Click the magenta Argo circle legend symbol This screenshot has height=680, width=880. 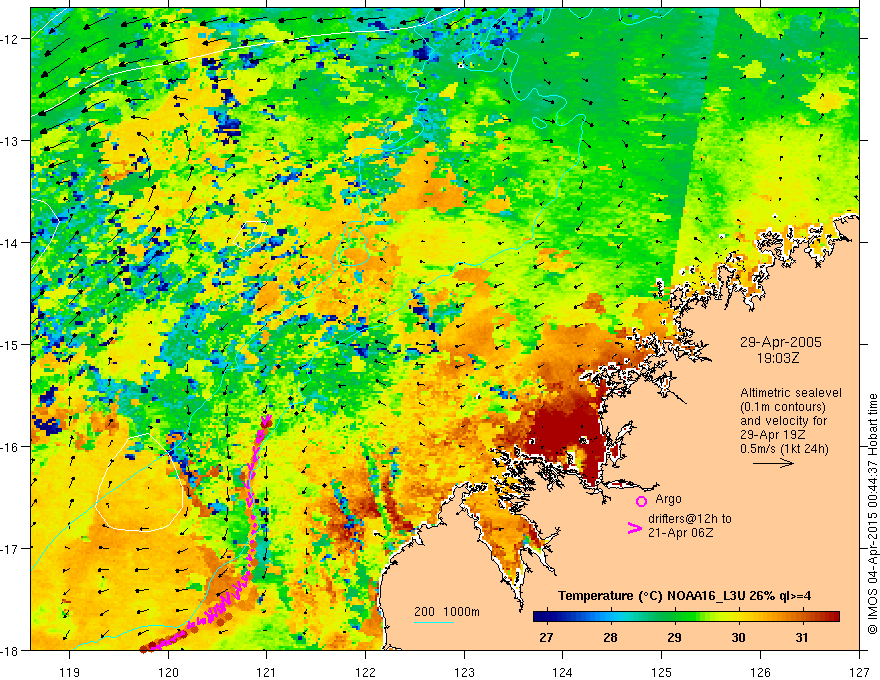point(641,501)
